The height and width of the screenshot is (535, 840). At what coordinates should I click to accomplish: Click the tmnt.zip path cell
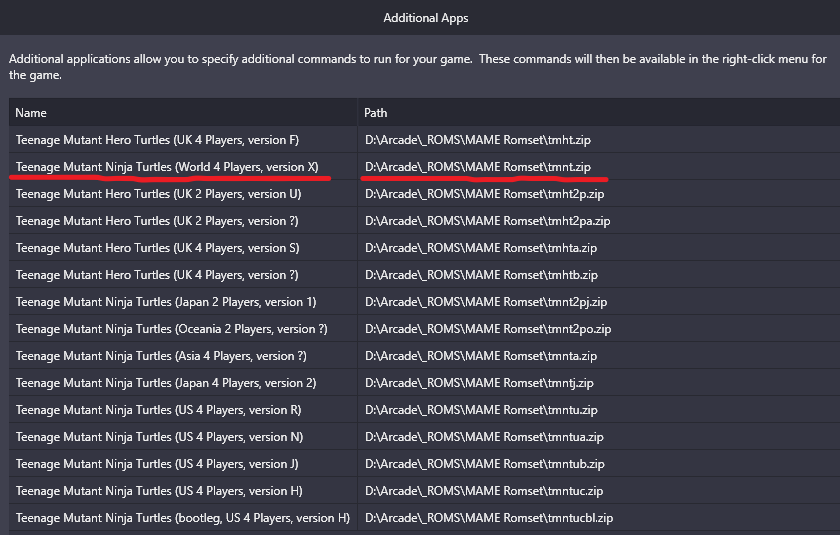pos(599,167)
